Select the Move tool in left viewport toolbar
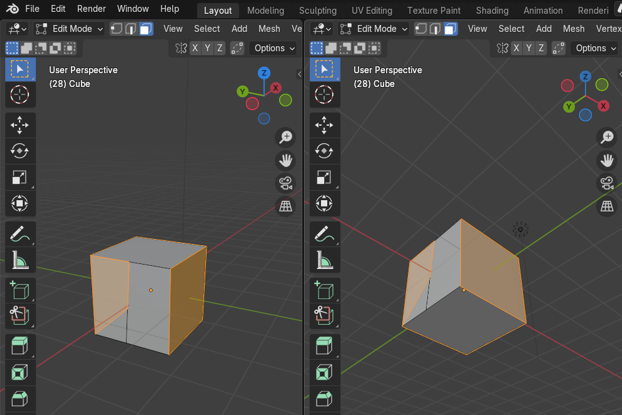The image size is (622, 415). (21, 124)
